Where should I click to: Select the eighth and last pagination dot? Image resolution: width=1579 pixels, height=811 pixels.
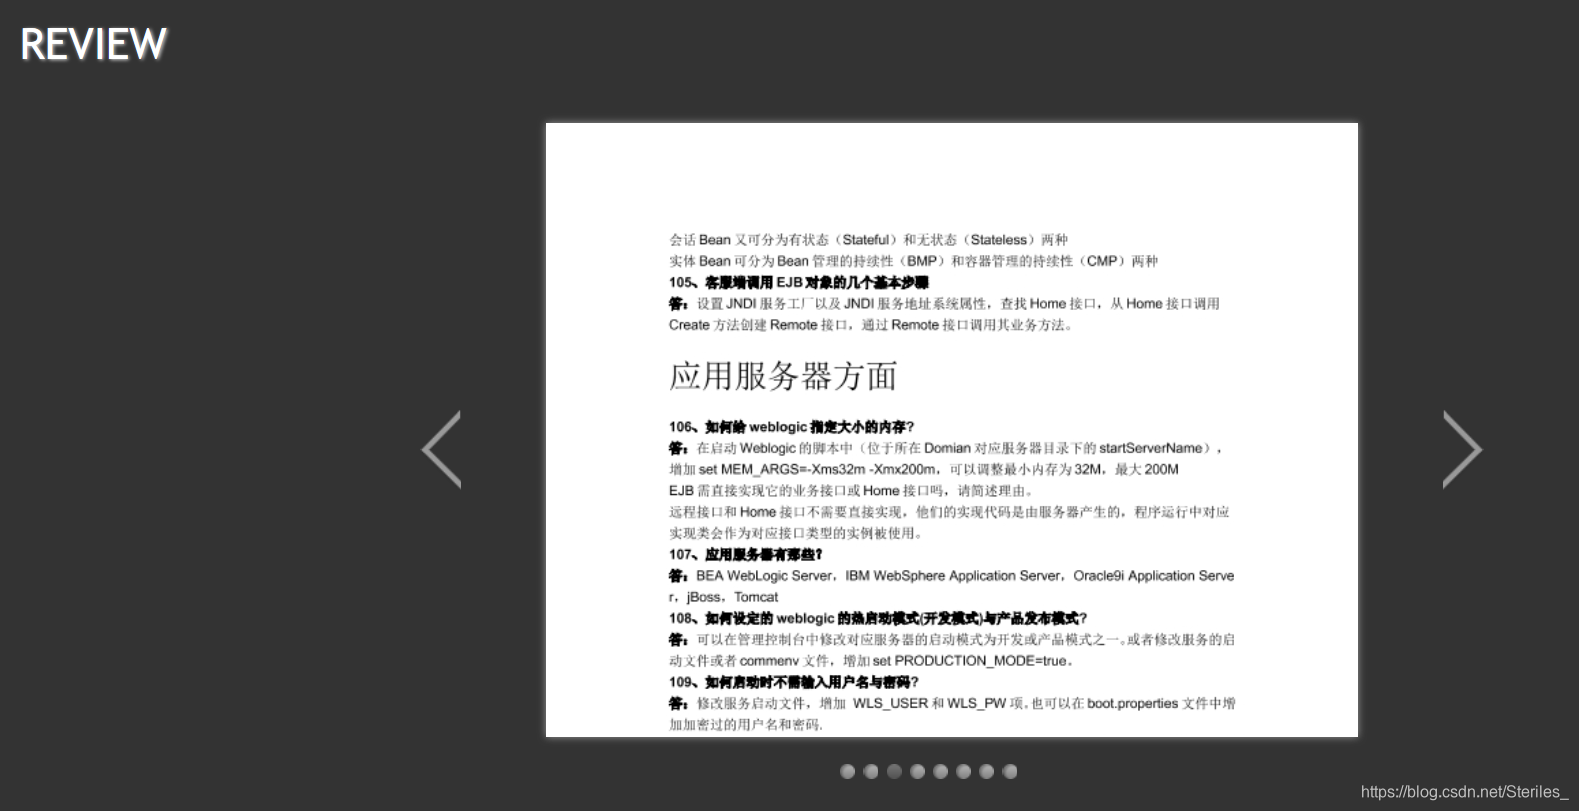click(x=1010, y=771)
